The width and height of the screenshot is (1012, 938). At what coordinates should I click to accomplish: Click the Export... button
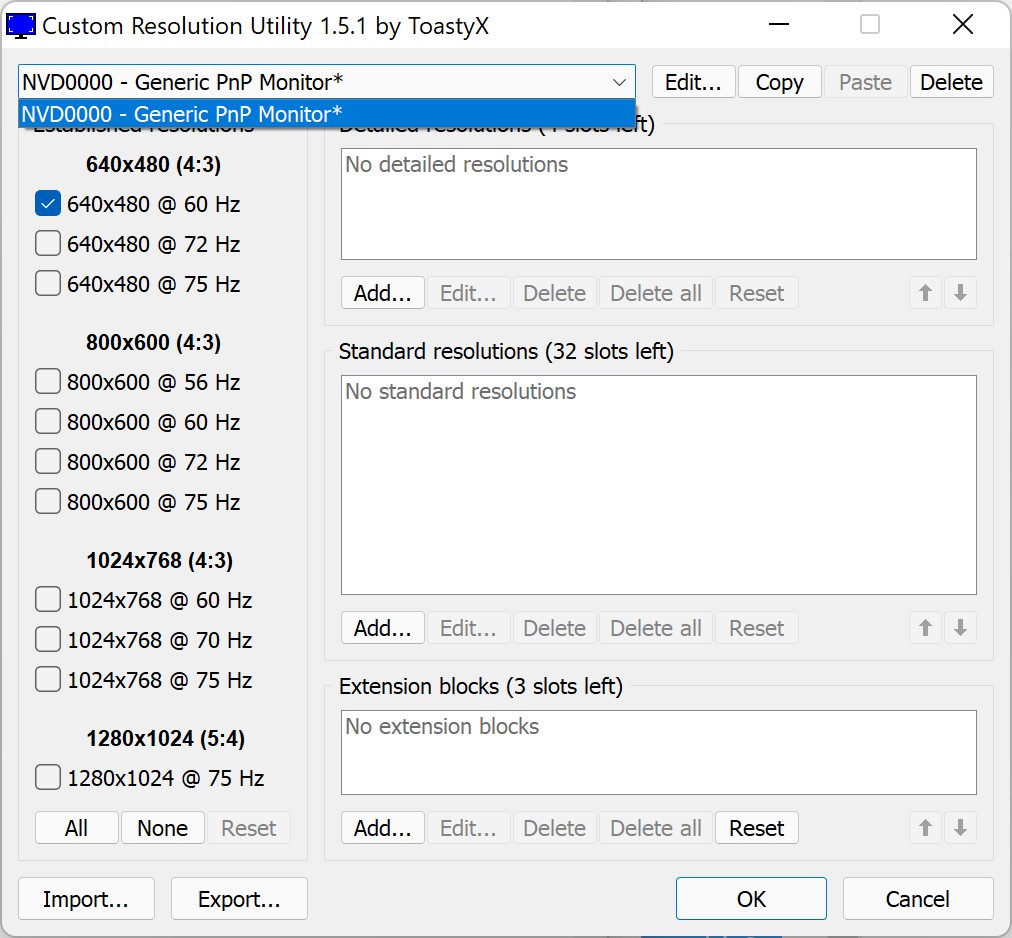(x=239, y=899)
